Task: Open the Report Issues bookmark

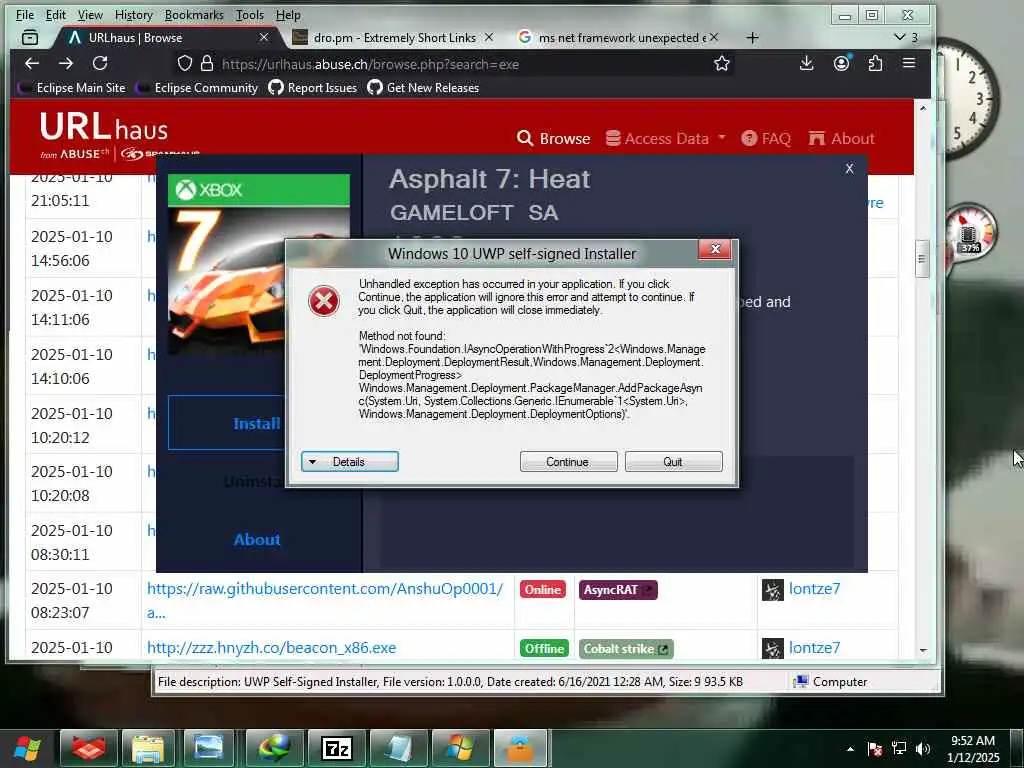Action: (313, 88)
